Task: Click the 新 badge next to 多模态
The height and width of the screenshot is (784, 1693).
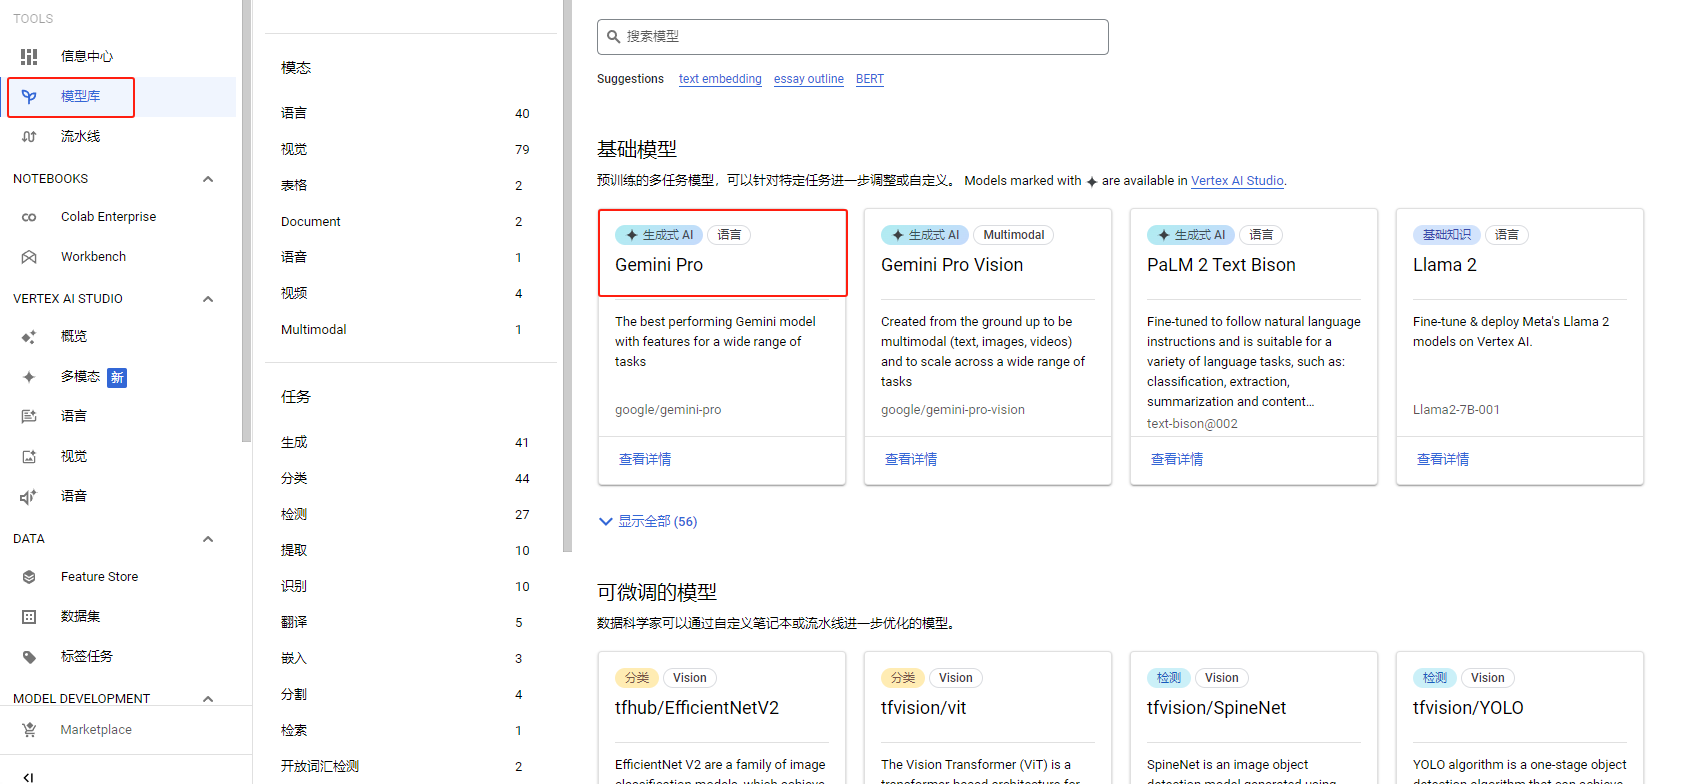Action: [117, 377]
